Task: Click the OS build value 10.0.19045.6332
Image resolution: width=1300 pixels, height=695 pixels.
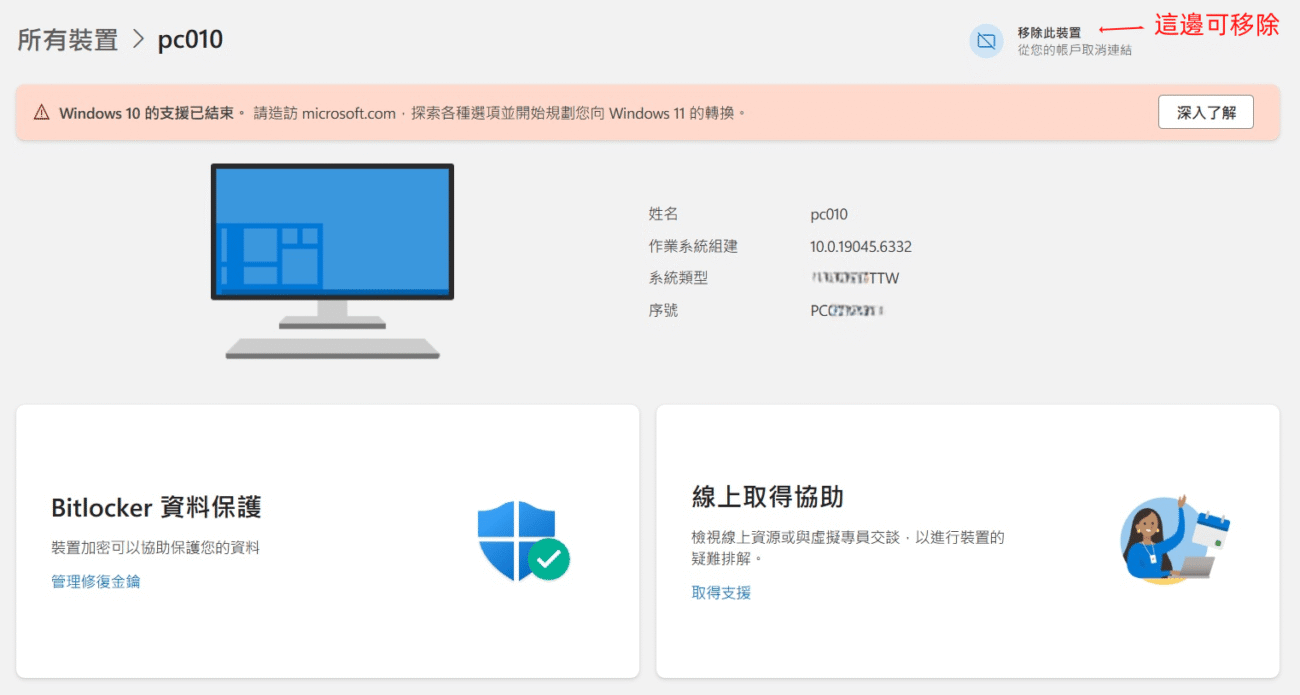Action: coord(860,246)
